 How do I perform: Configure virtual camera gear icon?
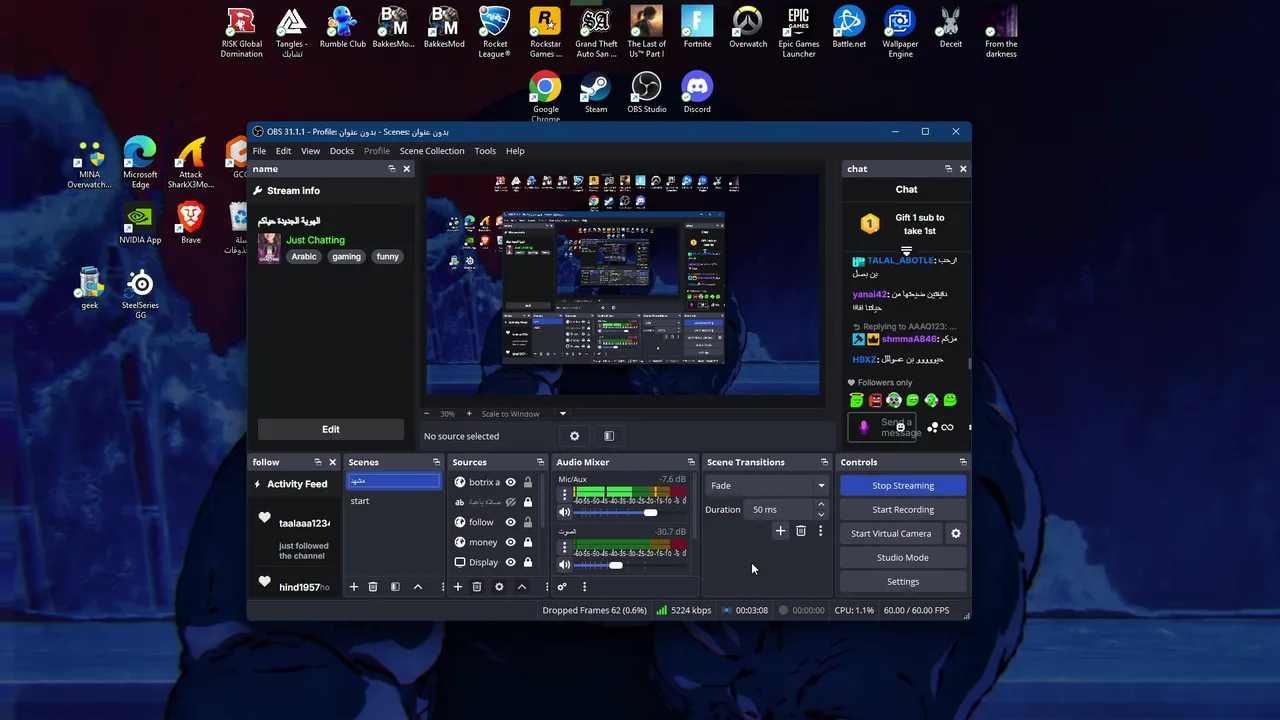coord(956,533)
